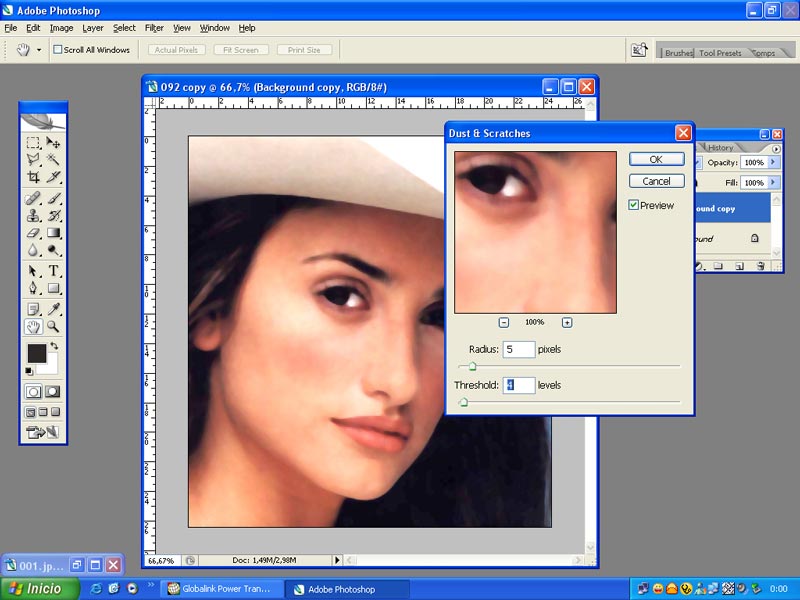Open the Filter menu
Screen dimensions: 800x600
154,28
